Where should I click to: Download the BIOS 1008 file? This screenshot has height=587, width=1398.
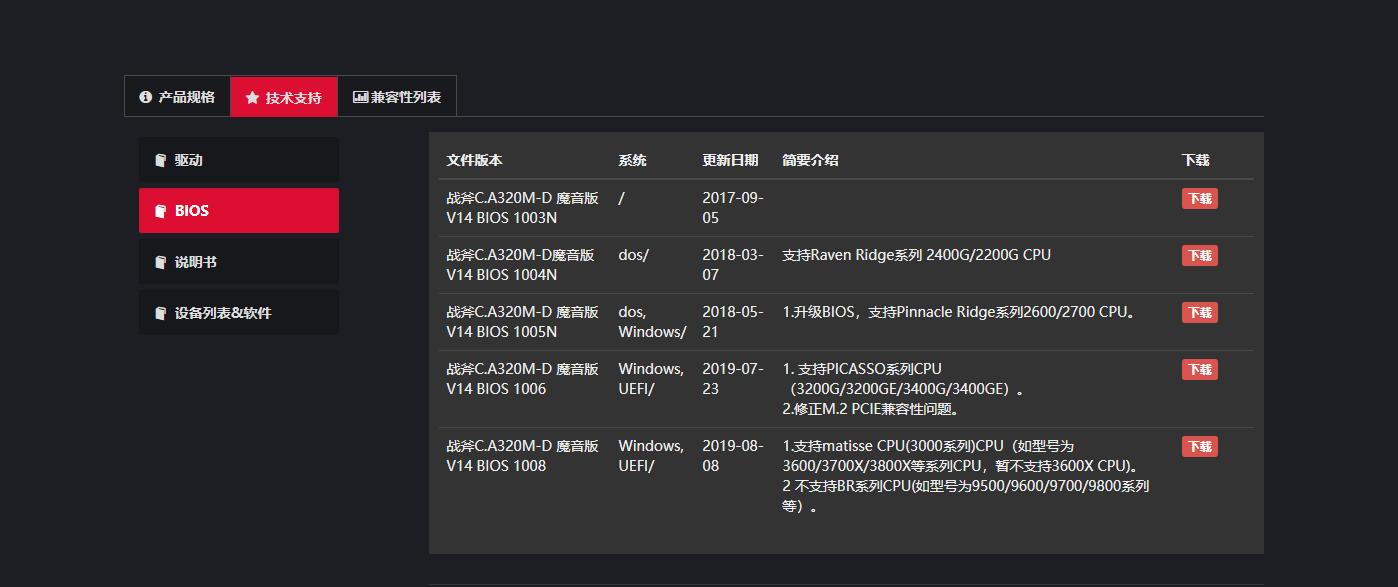click(1199, 446)
